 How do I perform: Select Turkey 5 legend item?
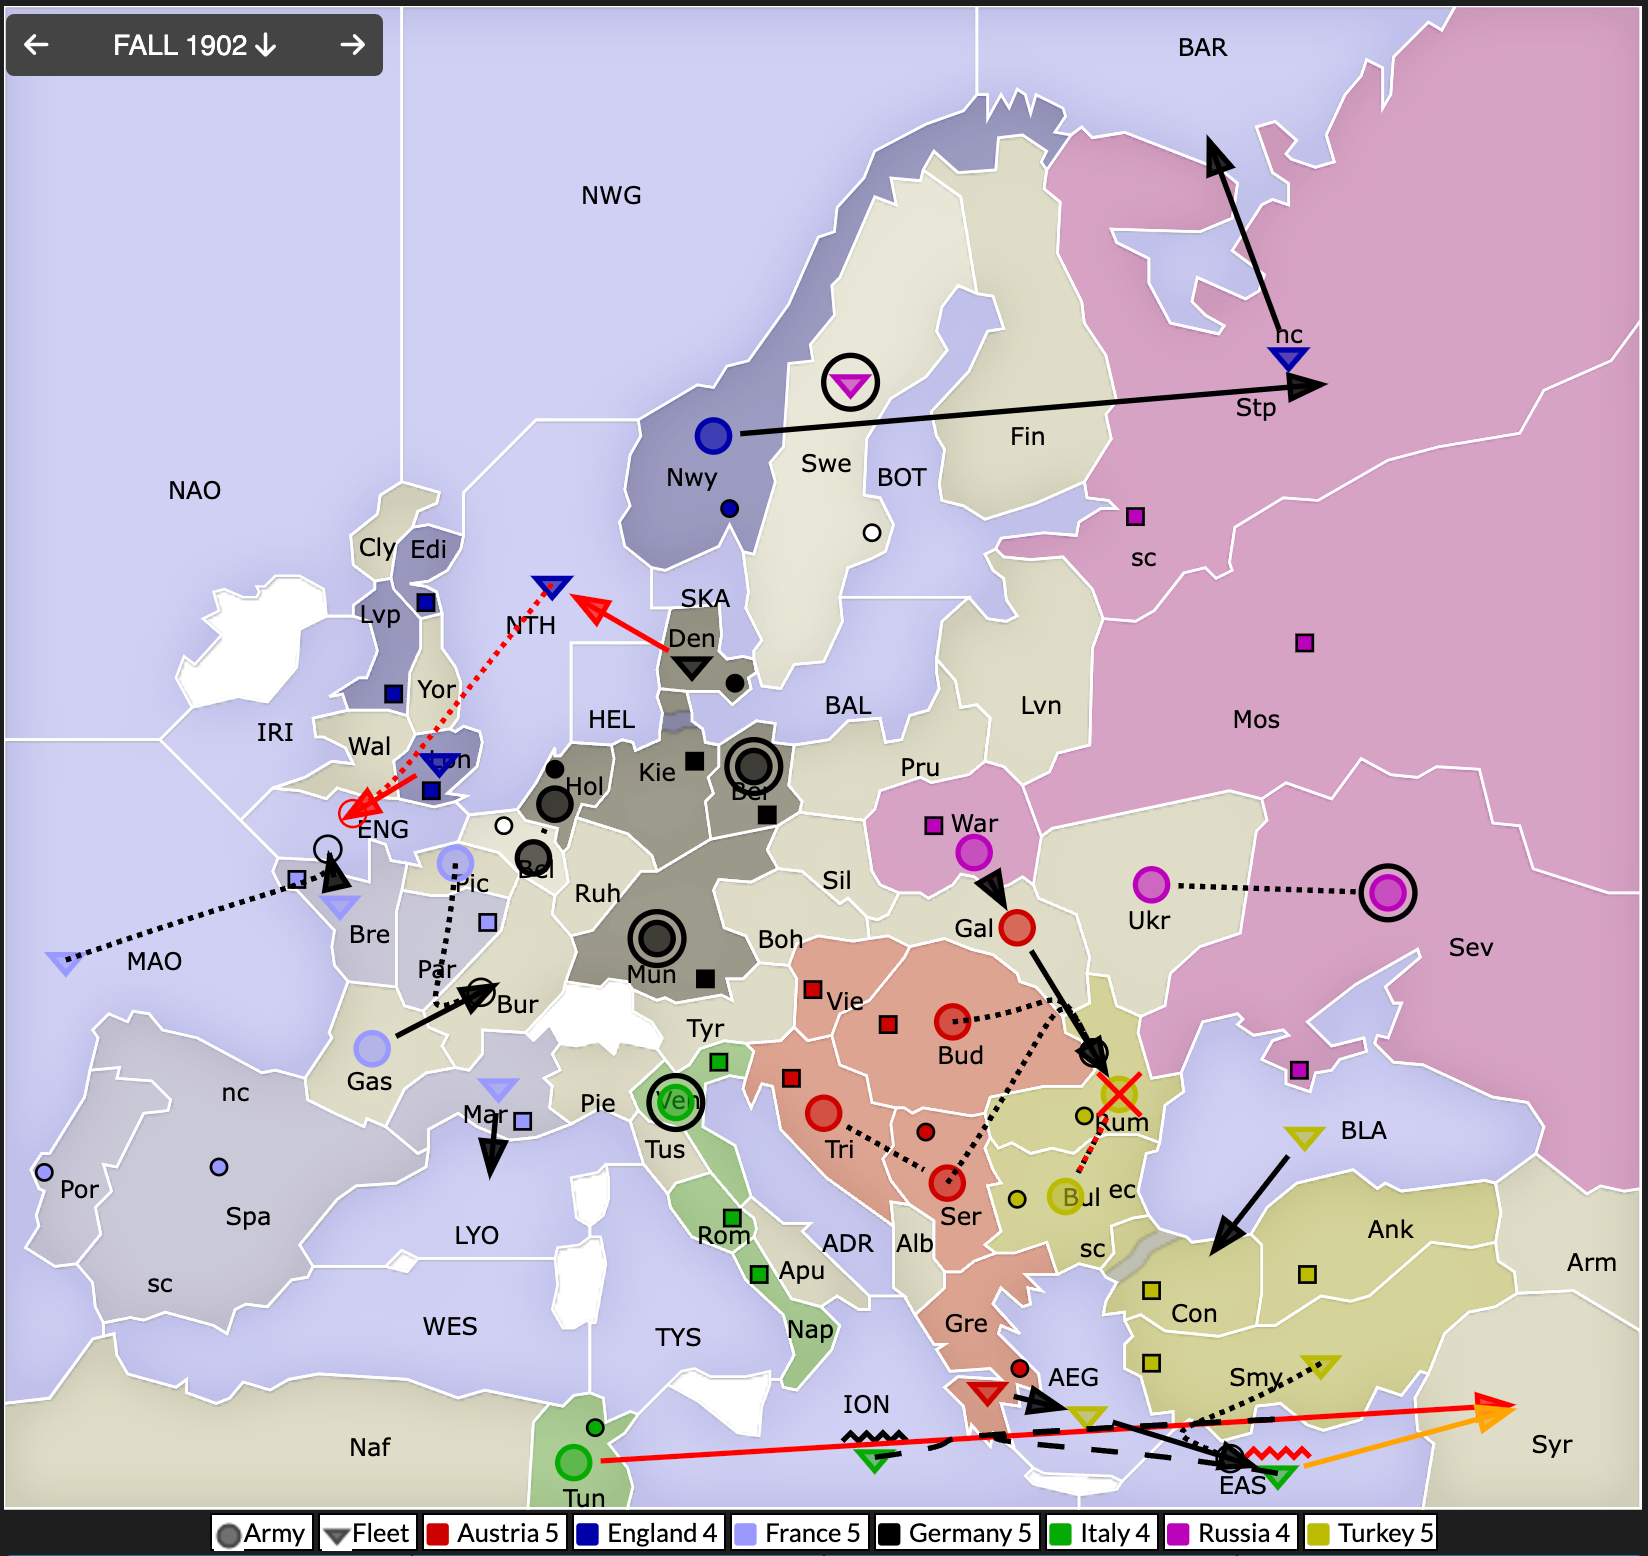coord(1371,1533)
